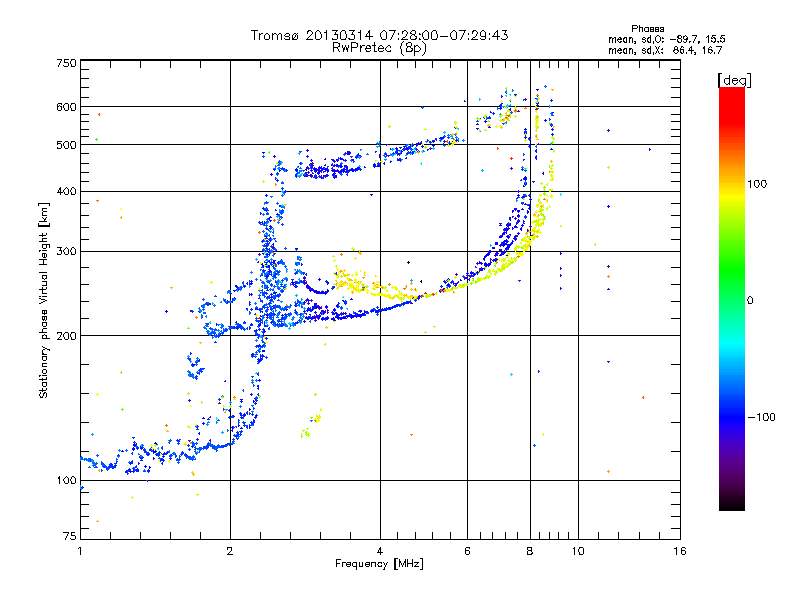This screenshot has width=800, height=600.
Task: Click the x-axis tick label '2'
Action: pos(230,551)
